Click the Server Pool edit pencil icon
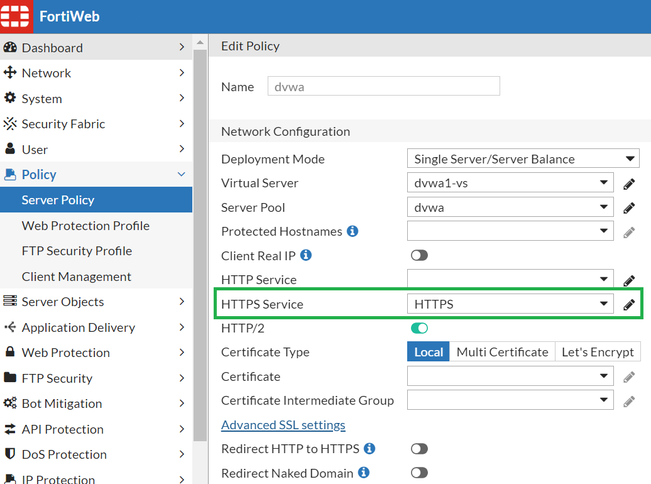The width and height of the screenshot is (651, 484). point(629,208)
